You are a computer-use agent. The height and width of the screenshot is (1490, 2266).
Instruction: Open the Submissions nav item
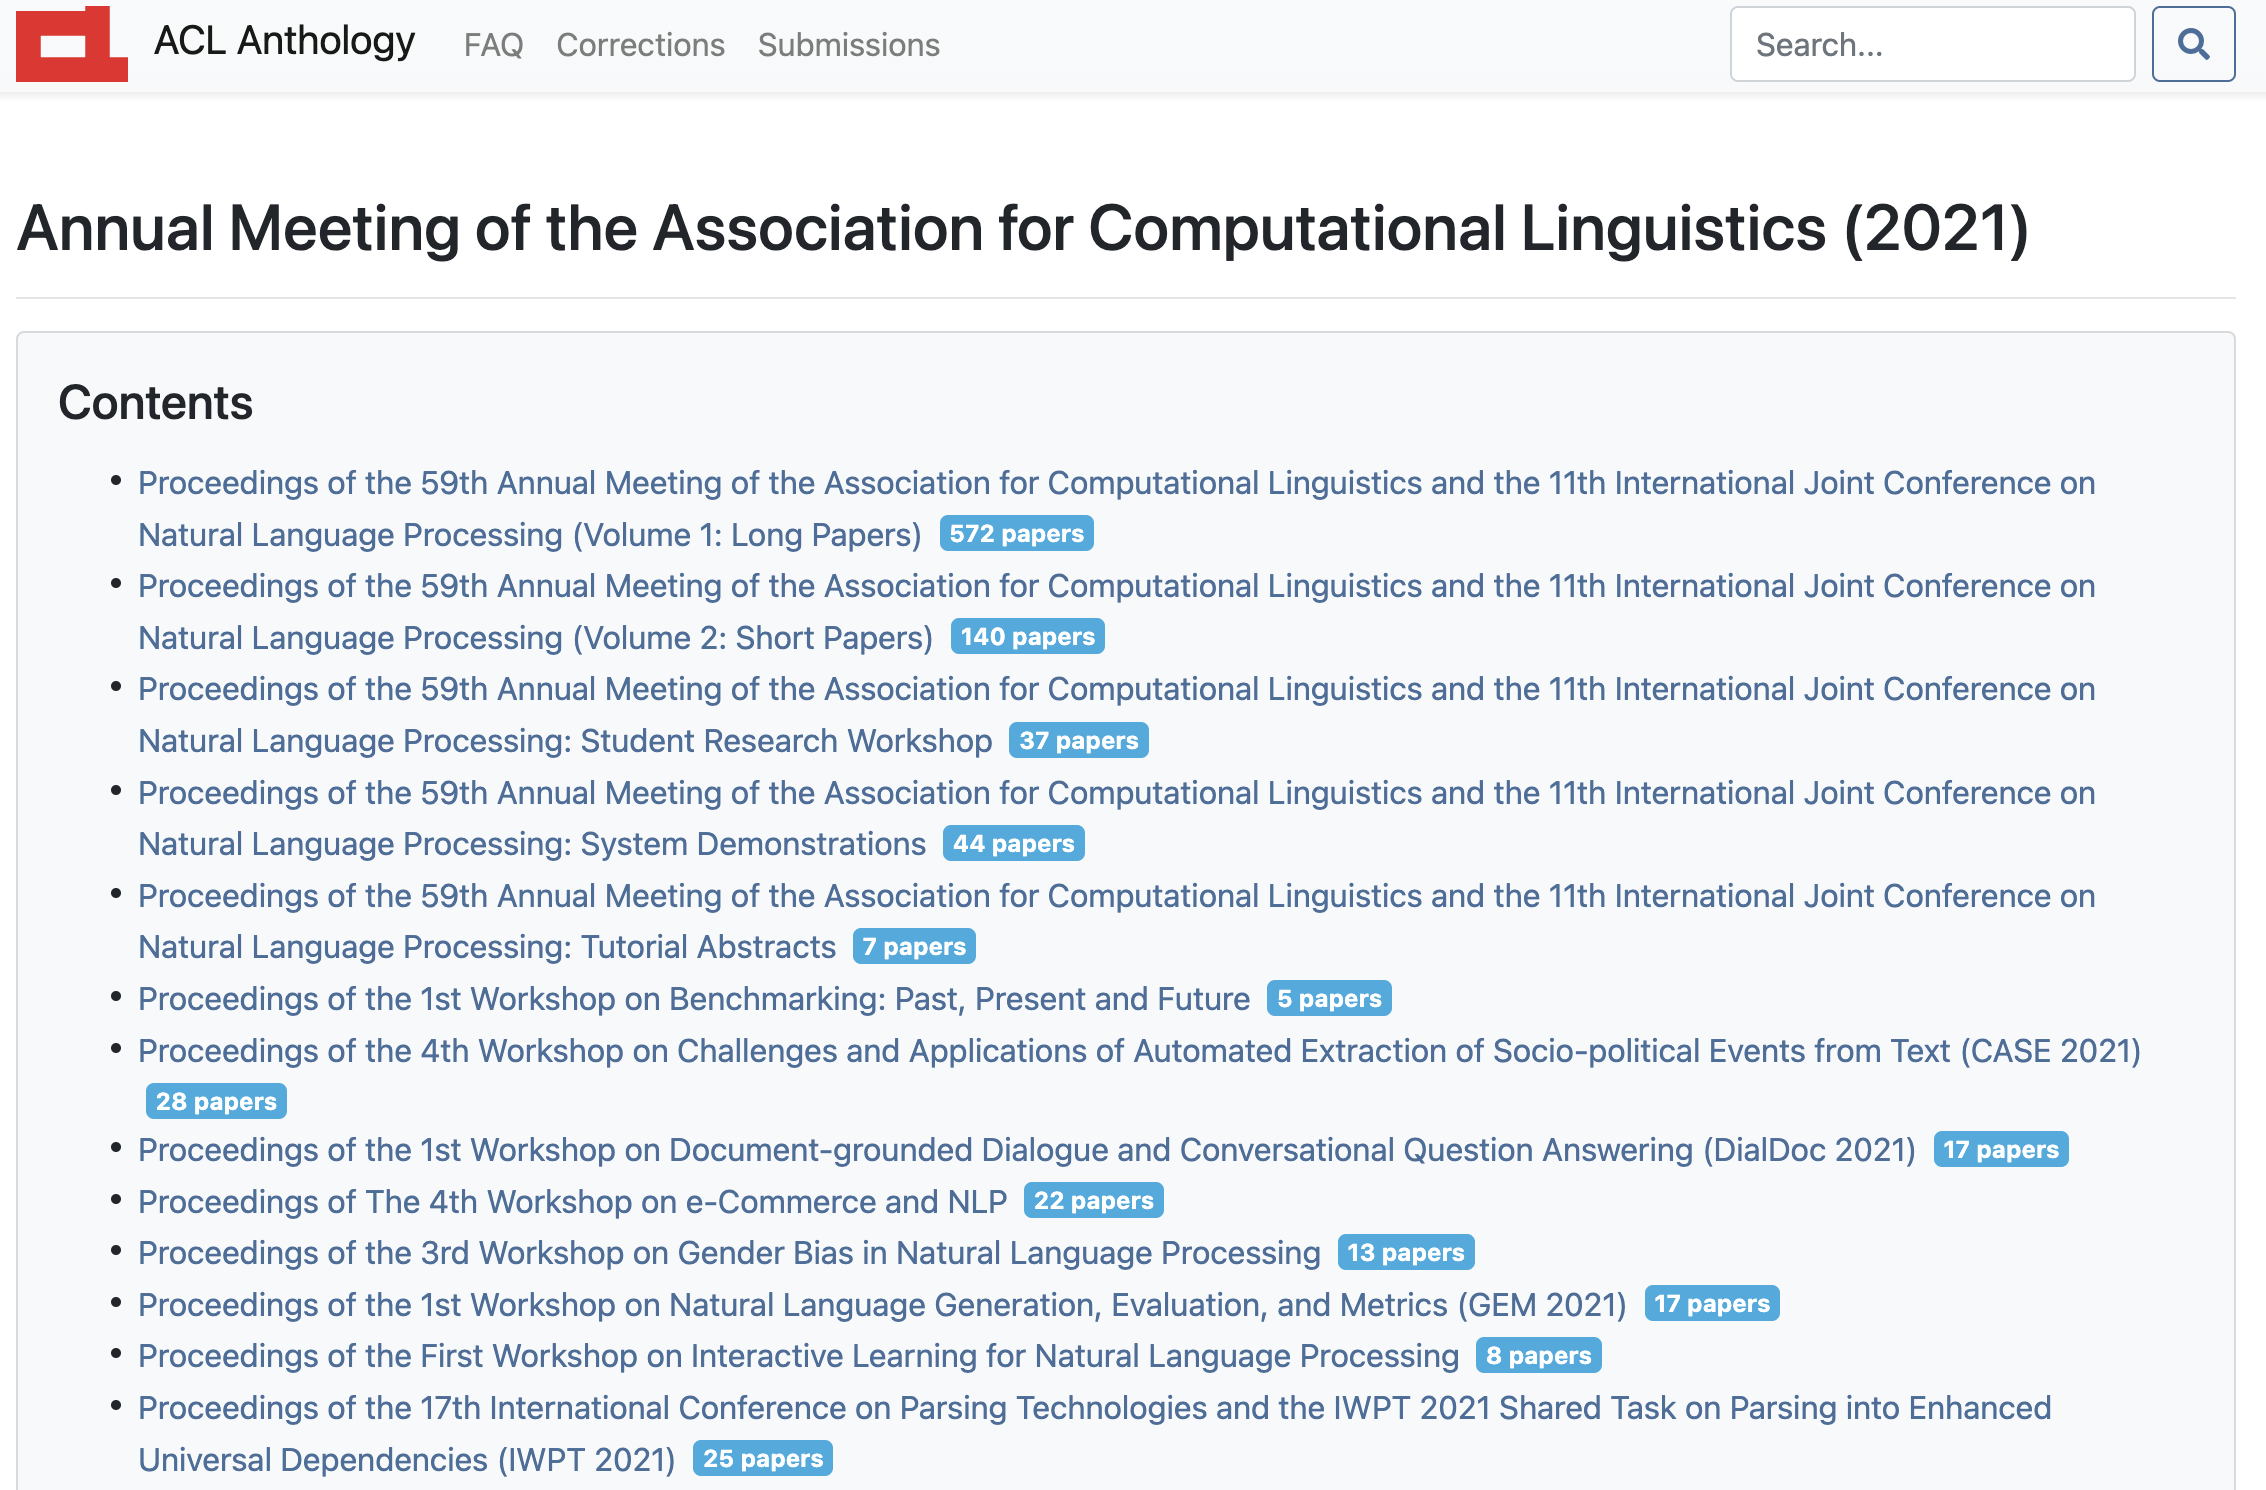pyautogui.click(x=848, y=45)
